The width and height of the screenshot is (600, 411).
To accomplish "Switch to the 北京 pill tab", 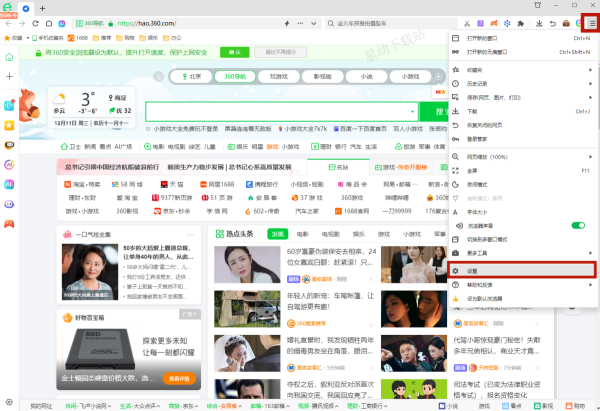I will 191,77.
